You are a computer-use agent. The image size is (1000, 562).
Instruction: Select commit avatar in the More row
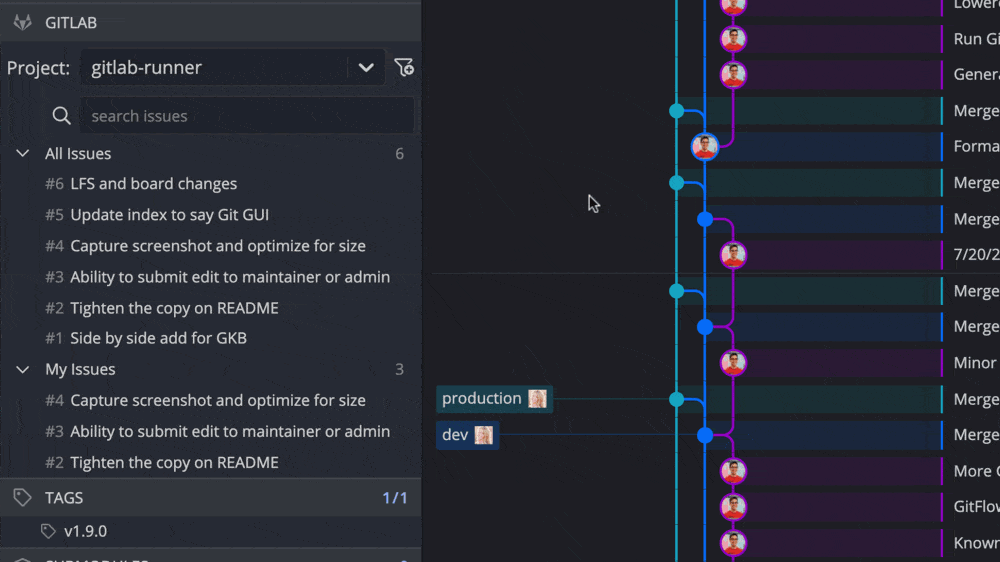[x=733, y=471]
